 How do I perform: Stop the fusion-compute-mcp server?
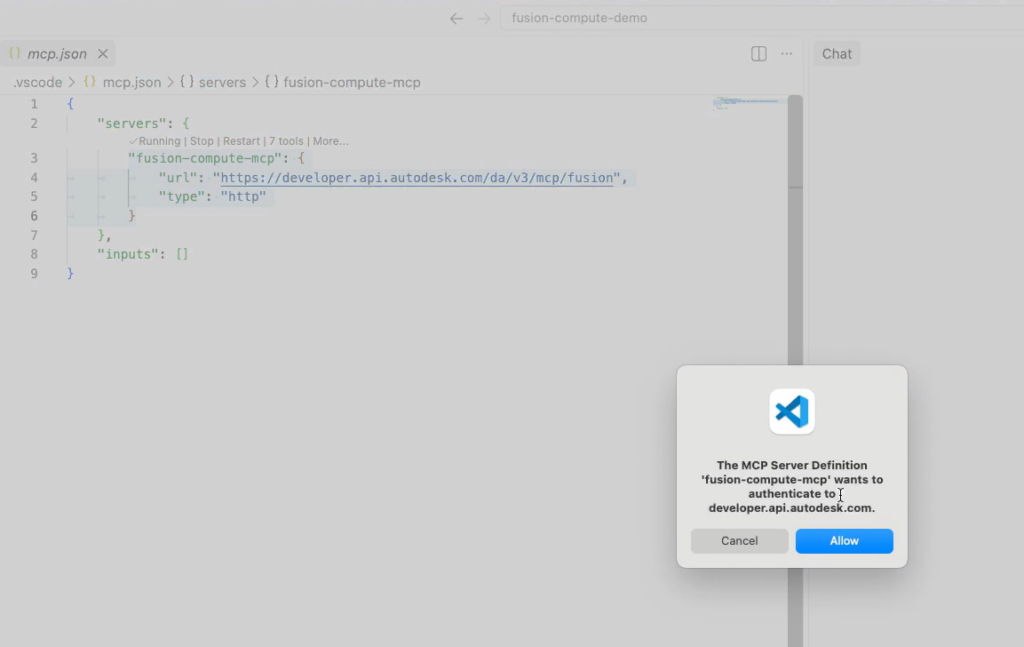click(x=202, y=141)
